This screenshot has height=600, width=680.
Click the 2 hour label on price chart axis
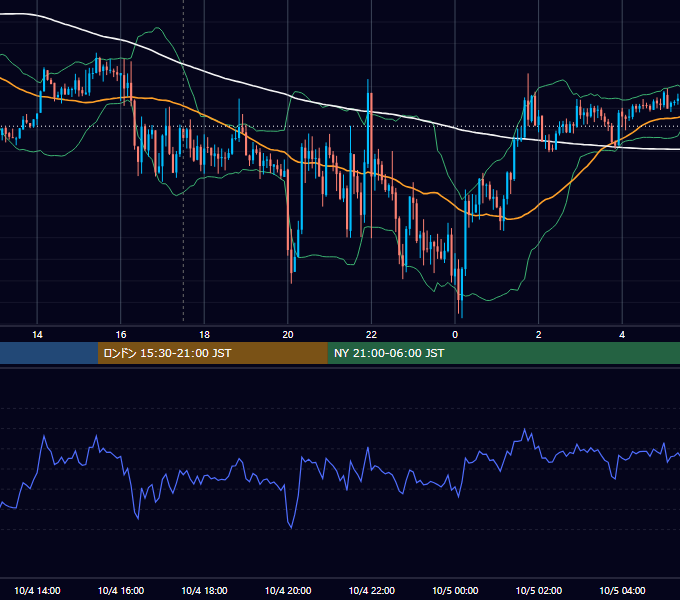(539, 335)
